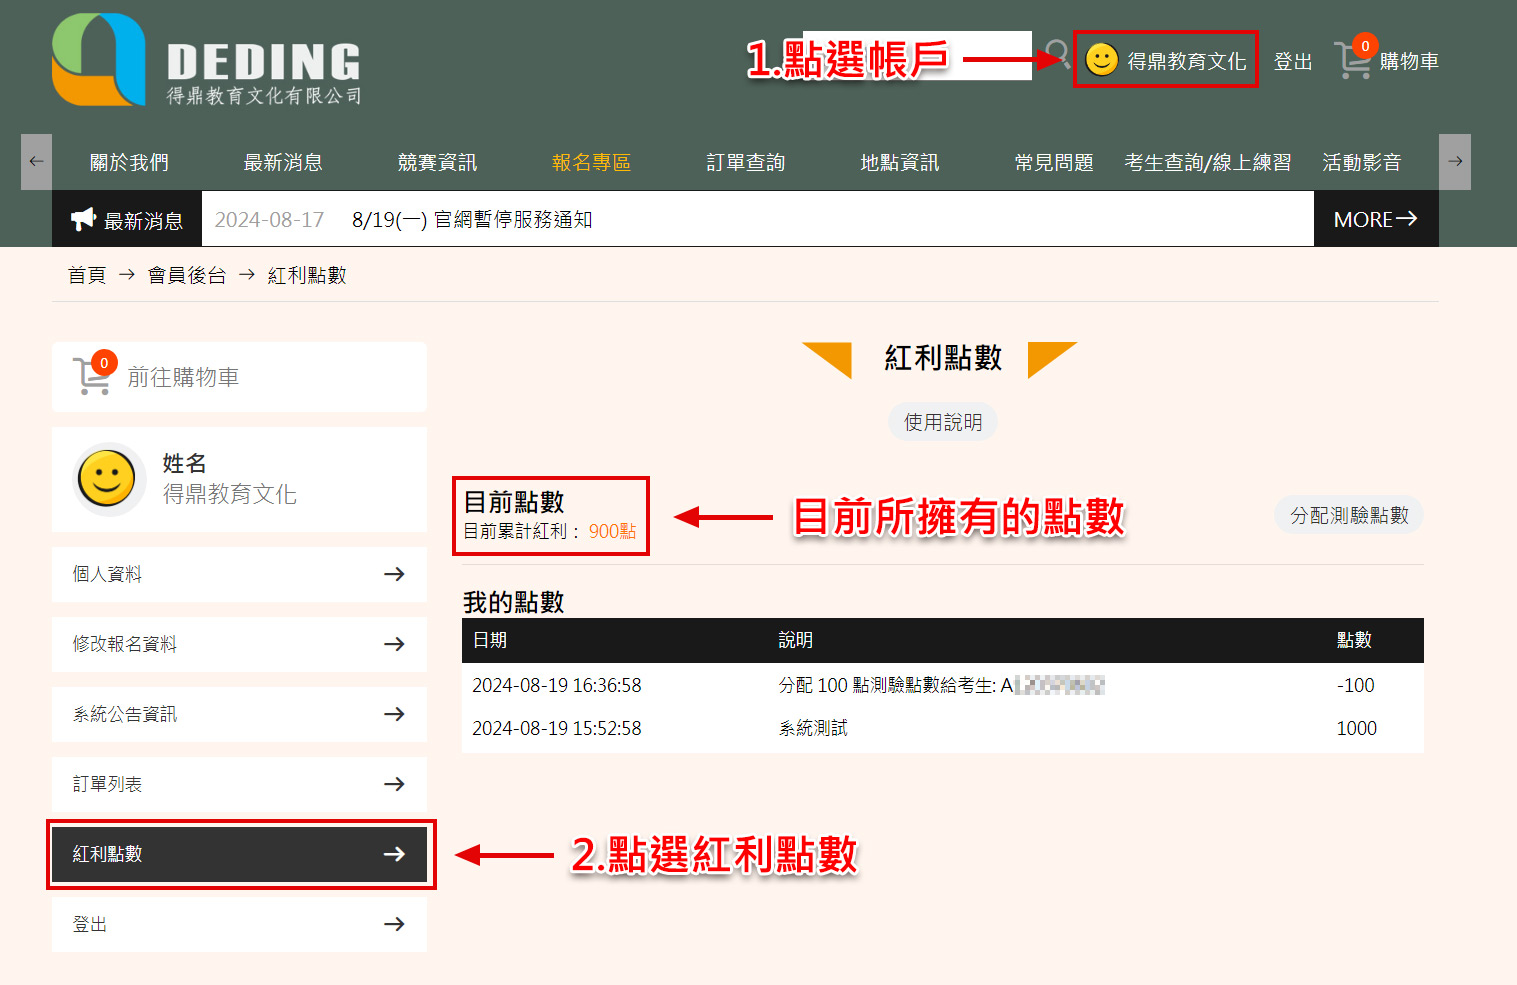Click MORE to view all news
The width and height of the screenshot is (1517, 985).
[1375, 219]
